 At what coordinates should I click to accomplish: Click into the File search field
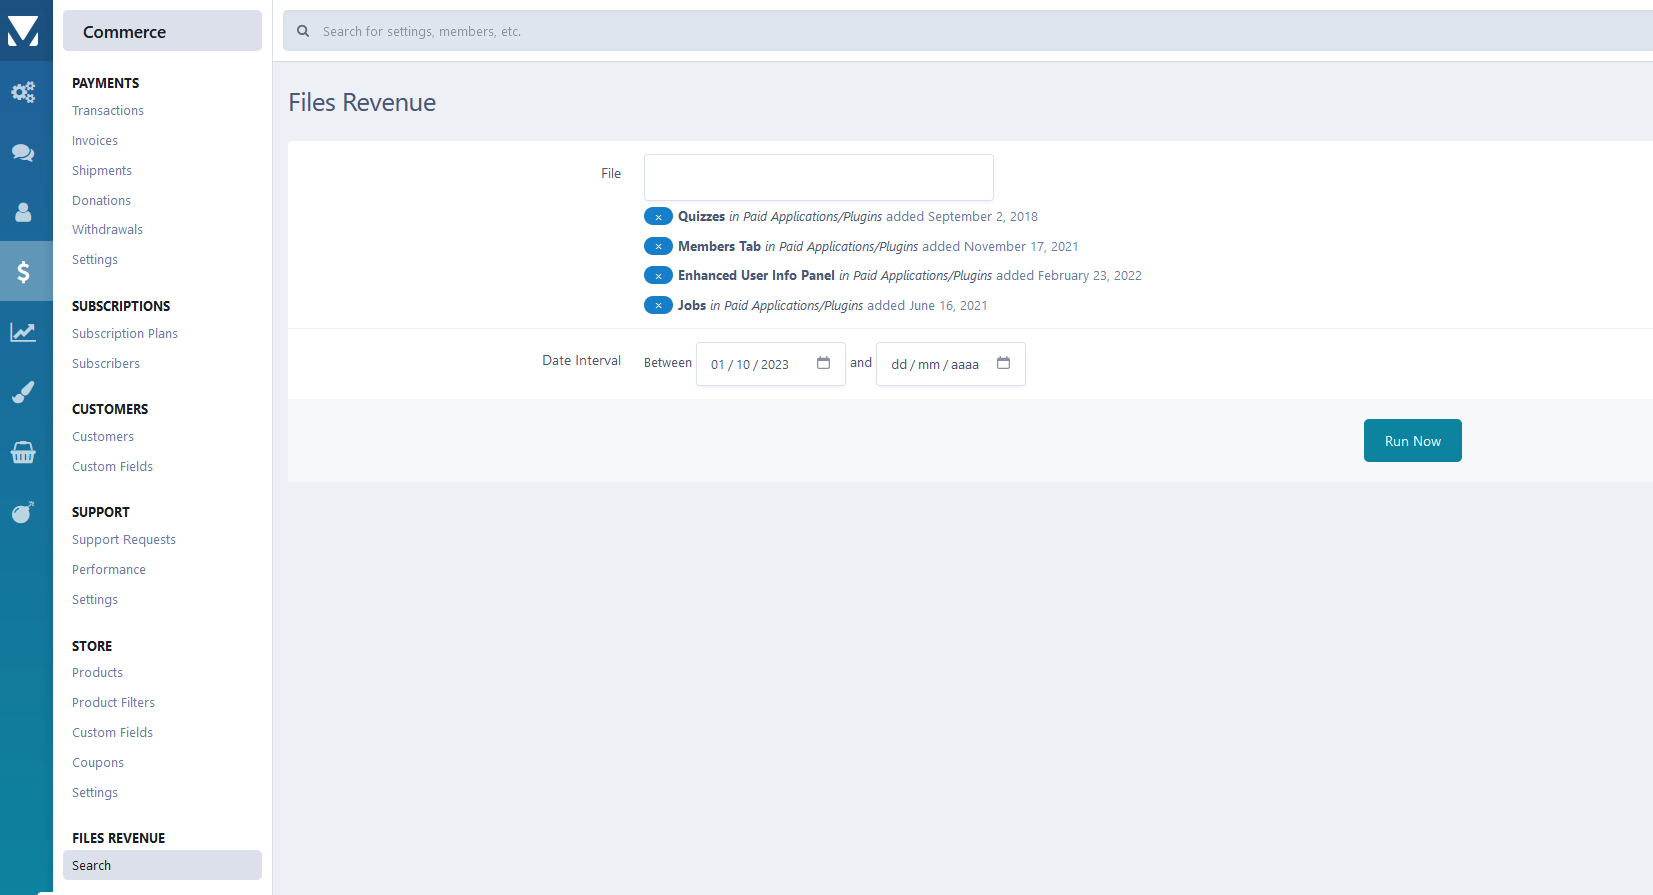click(818, 177)
